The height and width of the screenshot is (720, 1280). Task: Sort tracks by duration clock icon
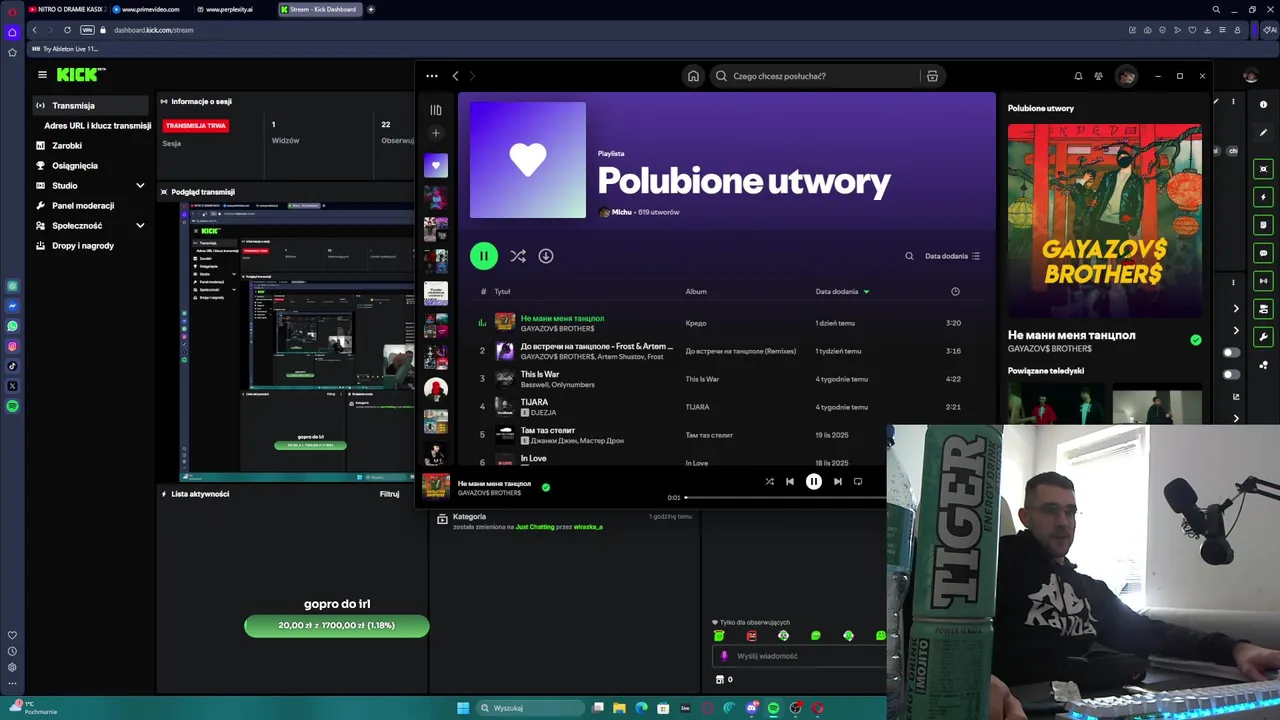tap(955, 291)
